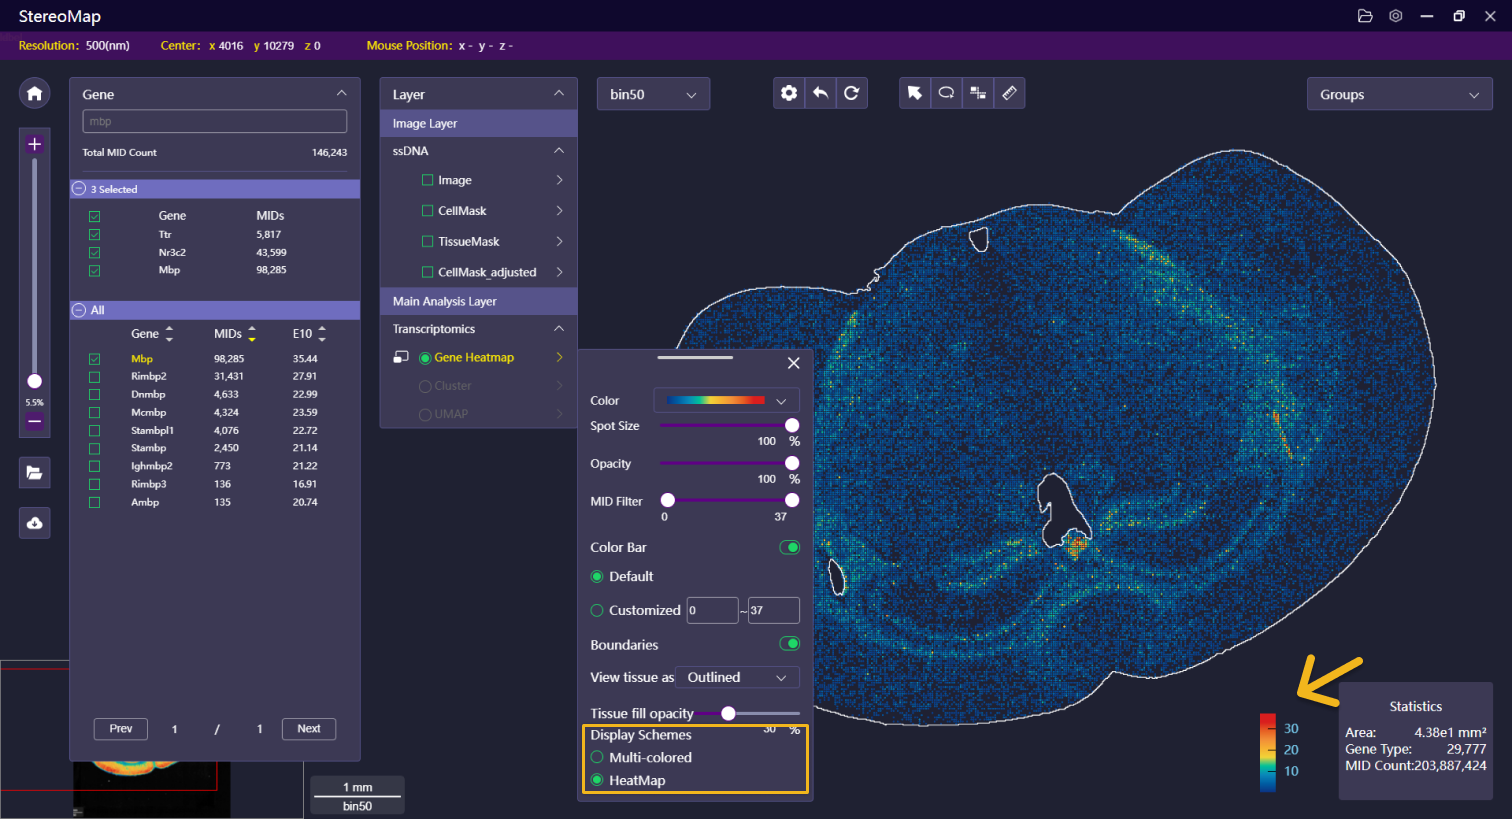Click the cloud download icon
This screenshot has width=1512, height=819.
pos(35,523)
